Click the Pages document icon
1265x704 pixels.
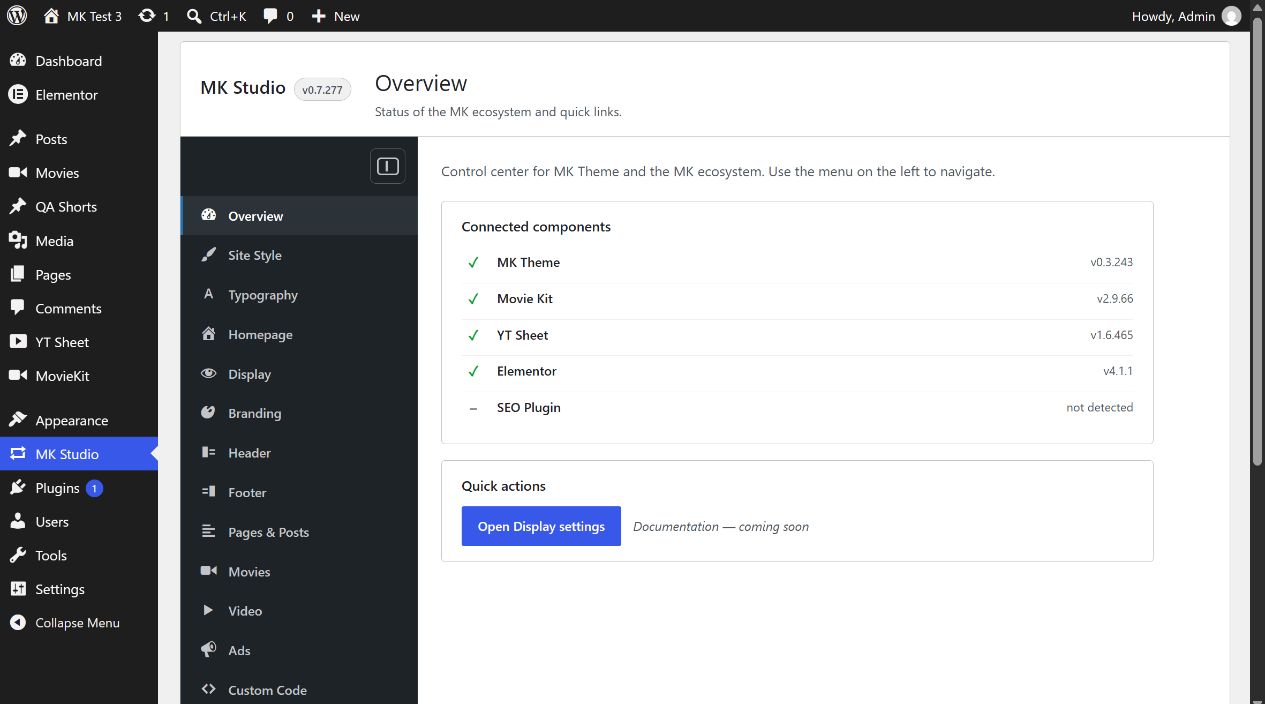(x=17, y=275)
